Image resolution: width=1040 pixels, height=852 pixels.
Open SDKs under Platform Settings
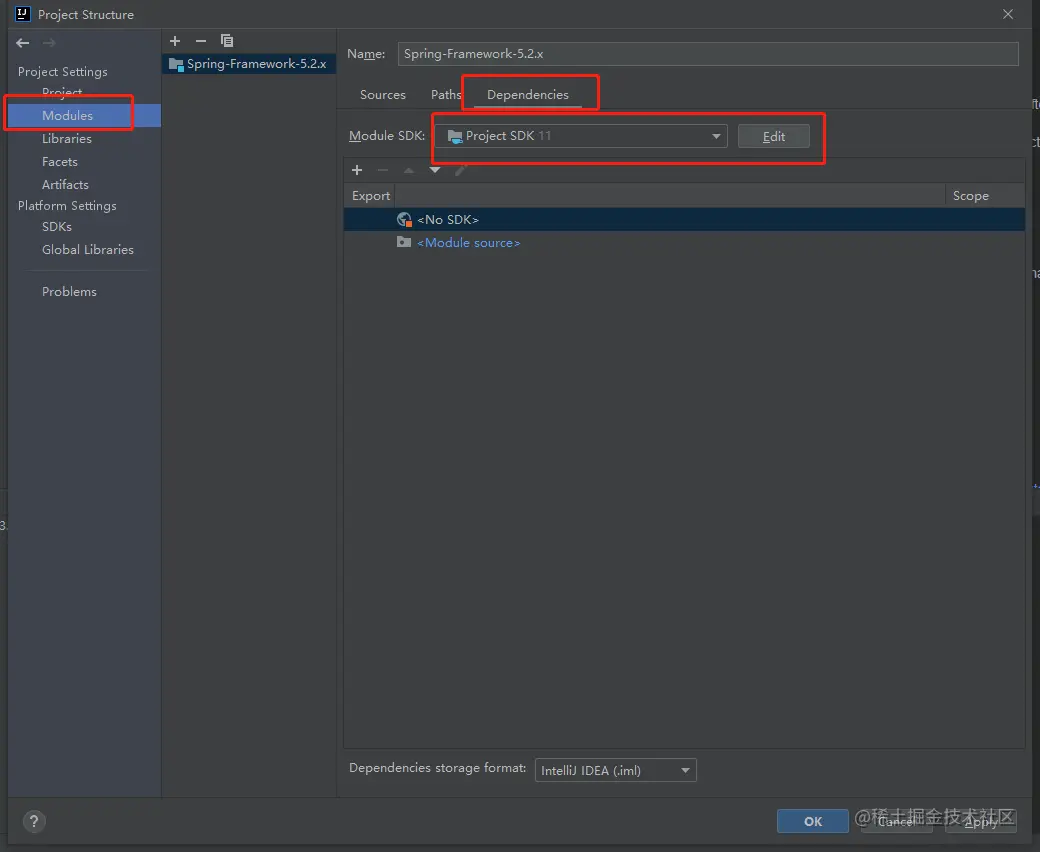pos(56,227)
